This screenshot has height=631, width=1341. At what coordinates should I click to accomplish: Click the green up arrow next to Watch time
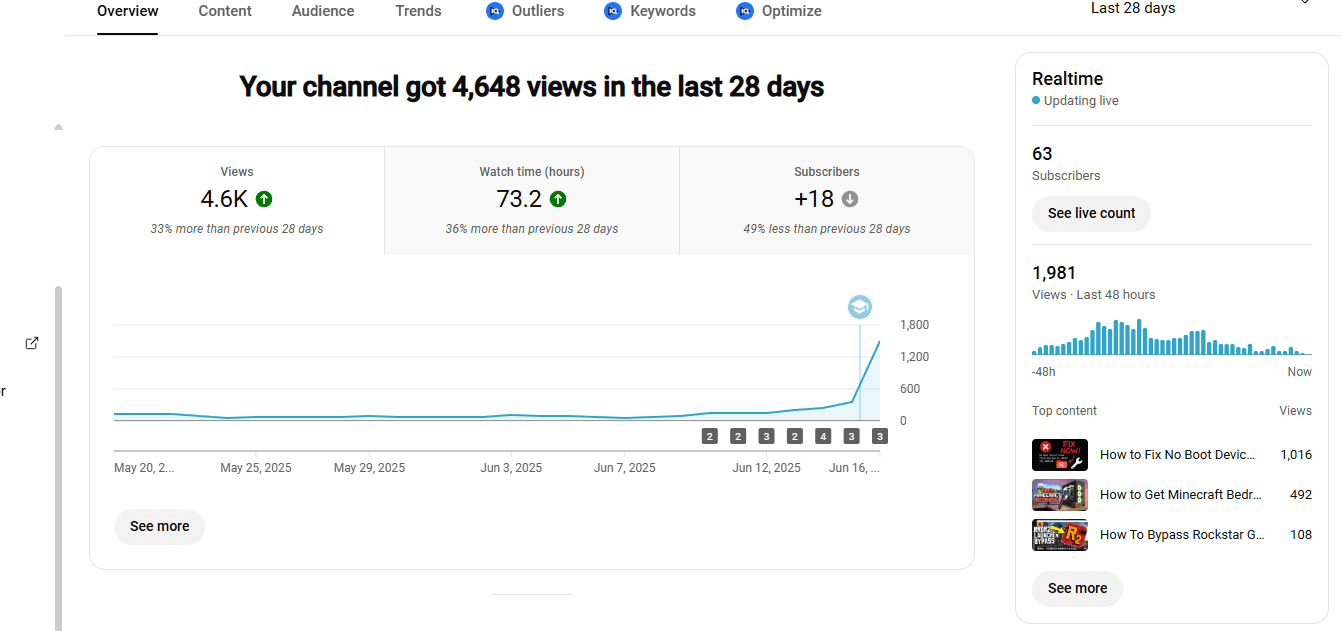pos(558,199)
